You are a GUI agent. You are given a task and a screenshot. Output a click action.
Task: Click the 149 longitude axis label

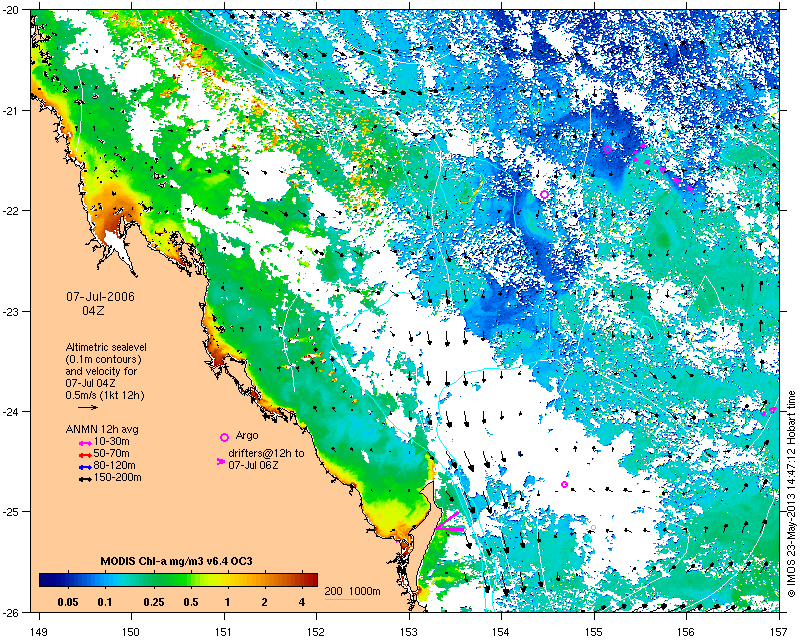pyautogui.click(x=39, y=632)
